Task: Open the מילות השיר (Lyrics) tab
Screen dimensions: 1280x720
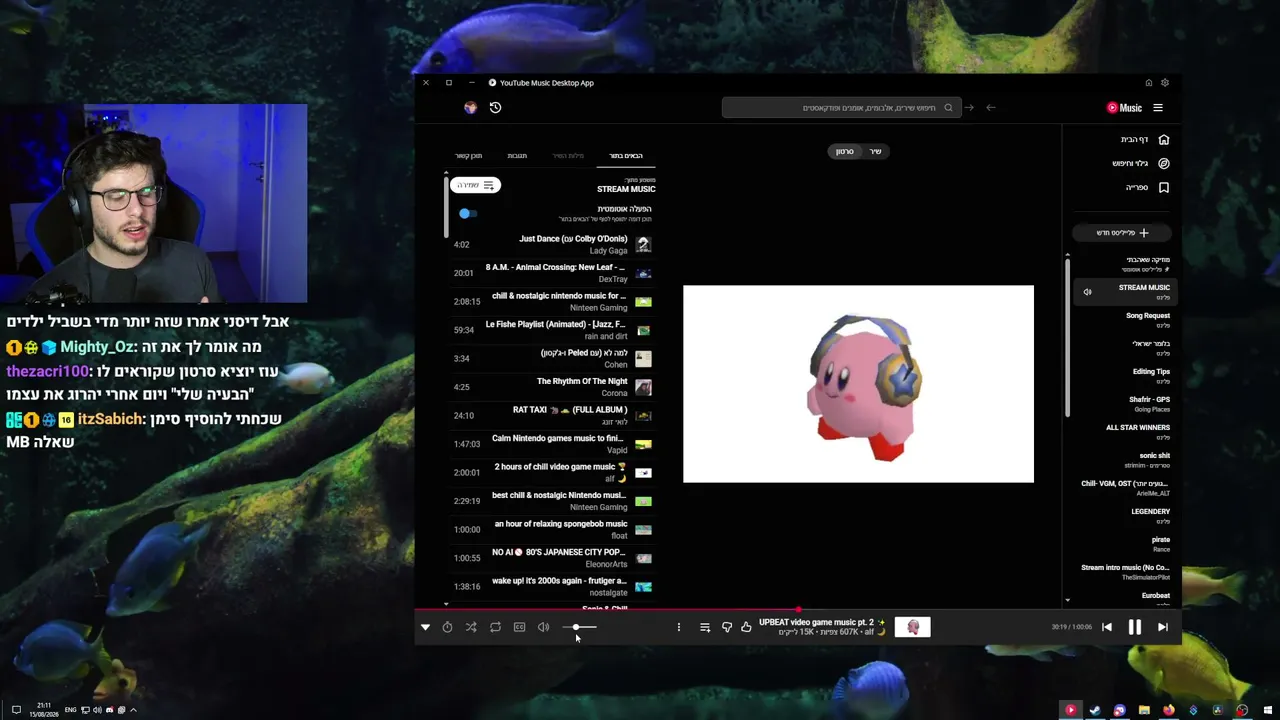Action: pyautogui.click(x=568, y=156)
